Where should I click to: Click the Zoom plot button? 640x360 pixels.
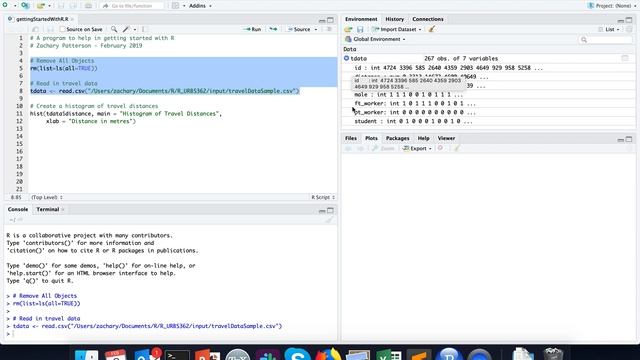point(383,149)
